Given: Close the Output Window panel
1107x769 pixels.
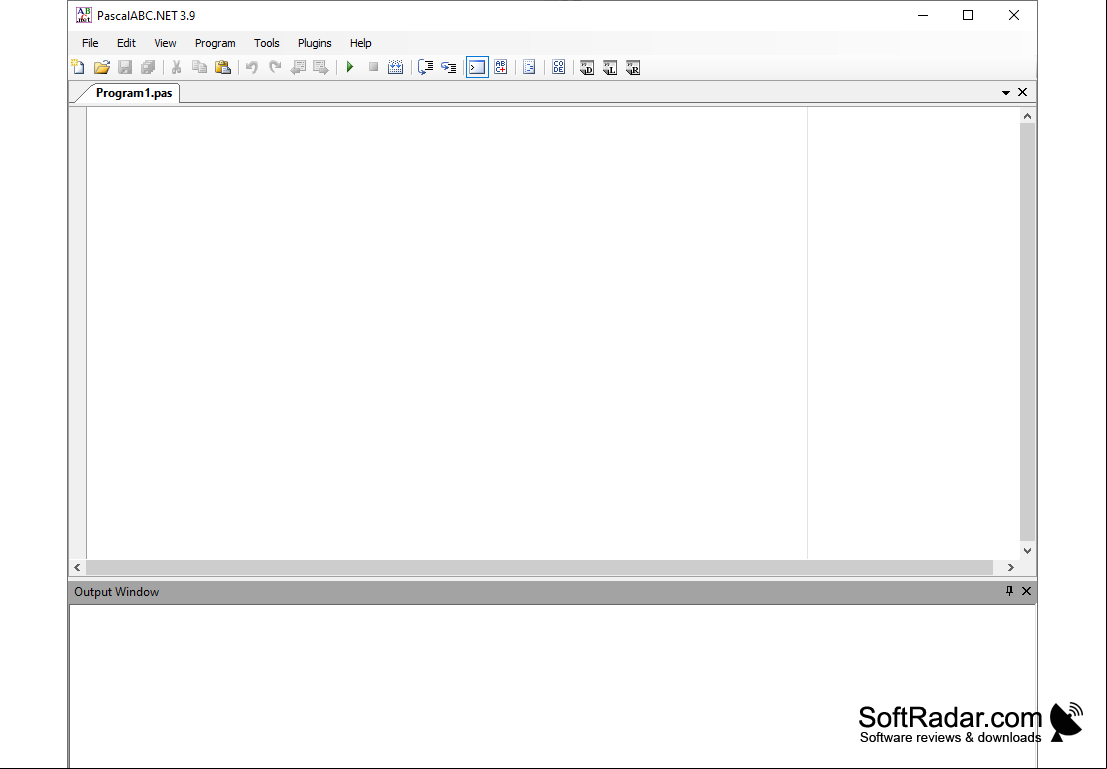Looking at the screenshot, I should (1027, 591).
